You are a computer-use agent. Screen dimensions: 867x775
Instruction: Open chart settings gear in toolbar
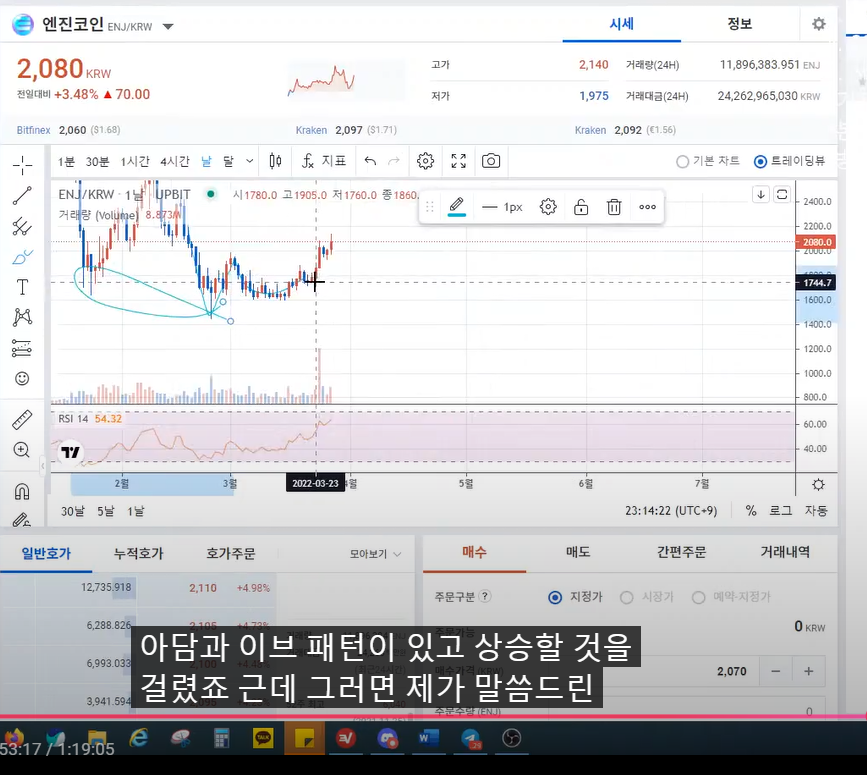(x=425, y=161)
